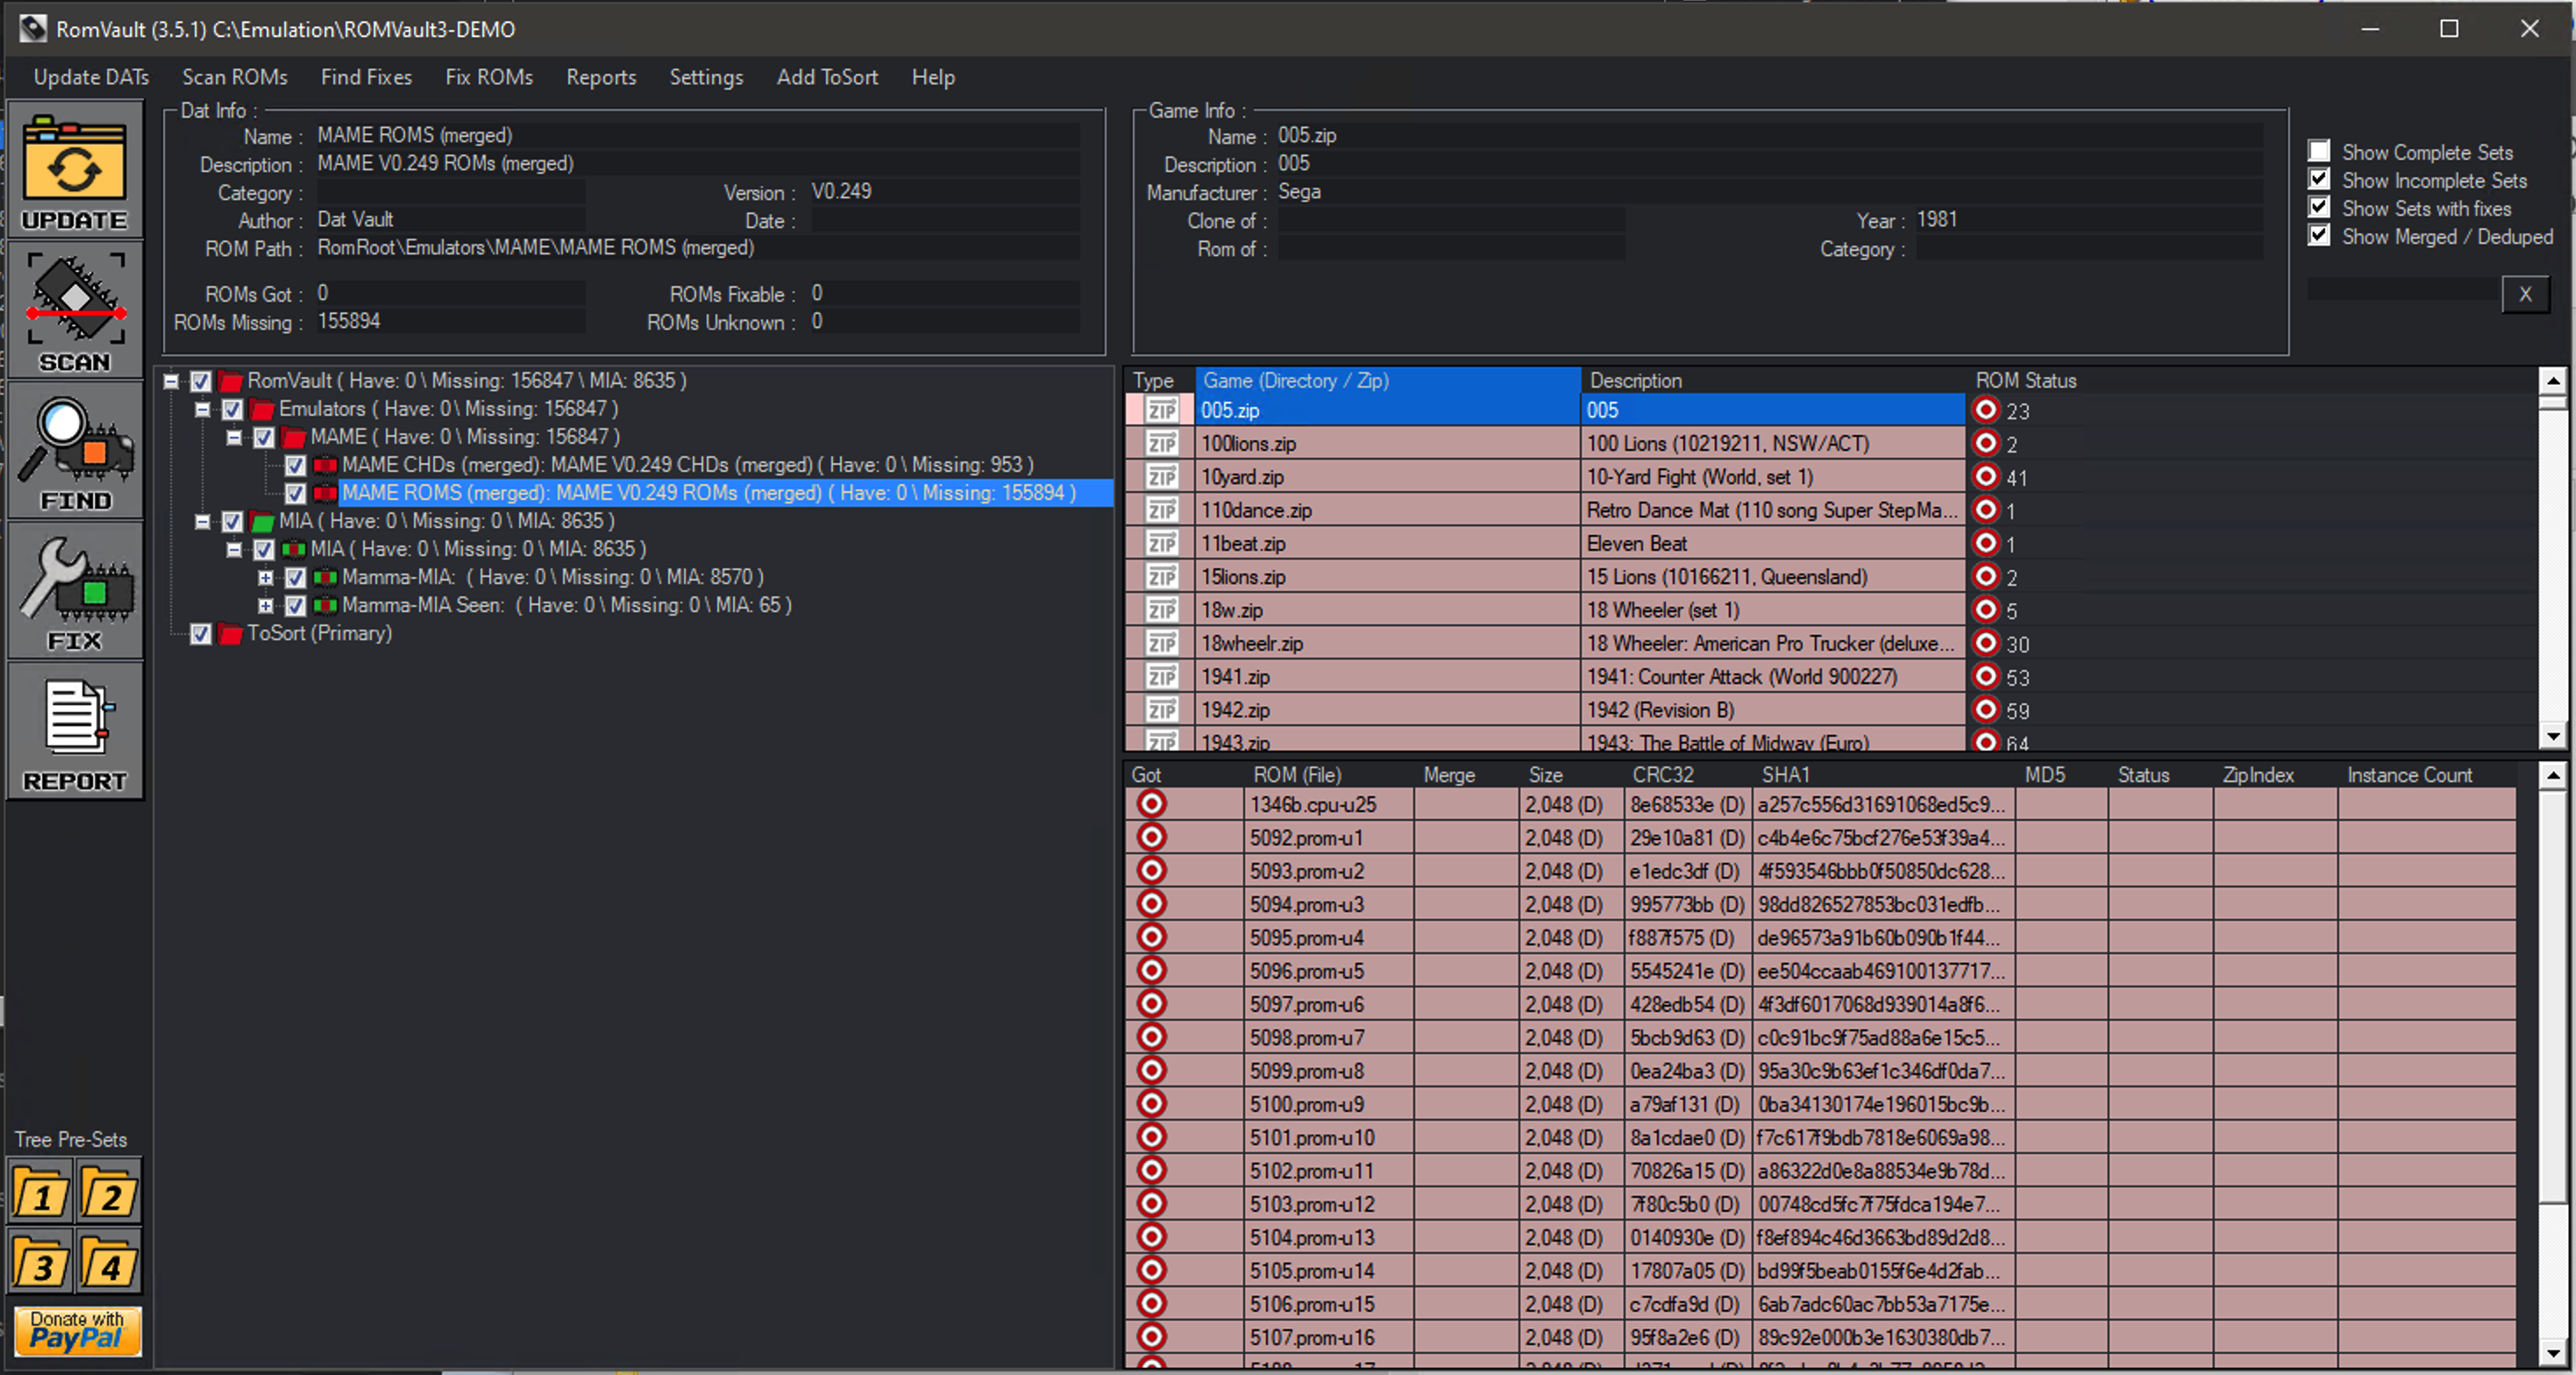The height and width of the screenshot is (1375, 2576).
Task: Click the ZIP icon next to 110dance.zip
Action: [x=1162, y=510]
